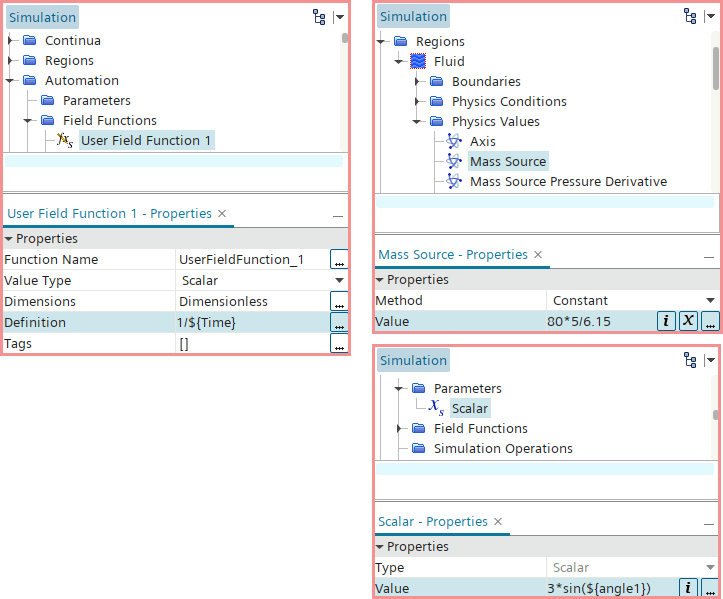Click the User Field Function 1 icon
Image resolution: width=723 pixels, height=599 pixels.
coord(65,141)
